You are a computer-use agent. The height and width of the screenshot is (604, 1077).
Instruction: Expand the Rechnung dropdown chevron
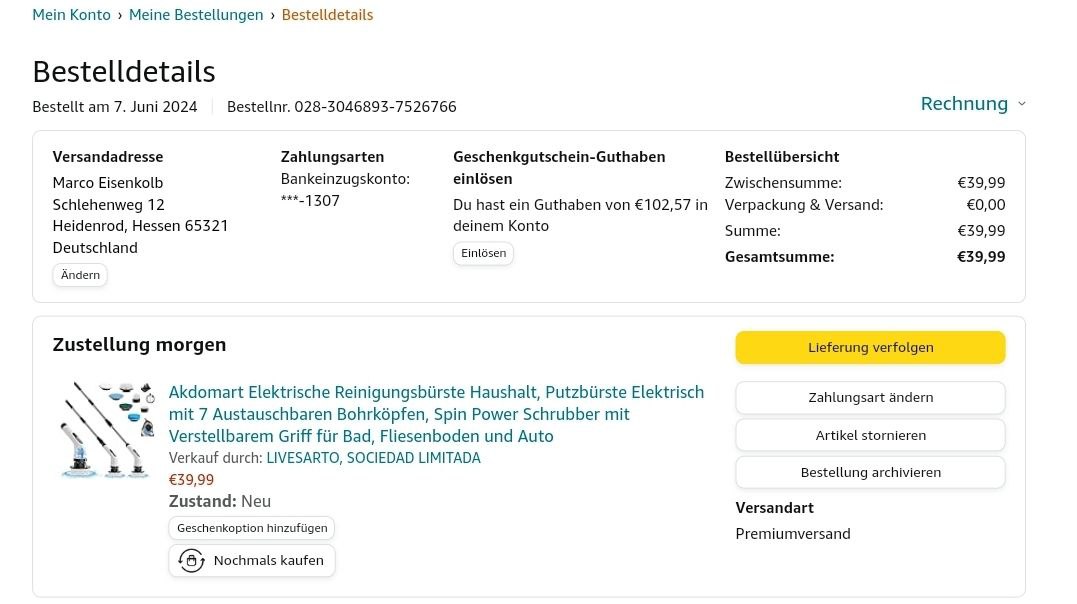[x=1021, y=104]
